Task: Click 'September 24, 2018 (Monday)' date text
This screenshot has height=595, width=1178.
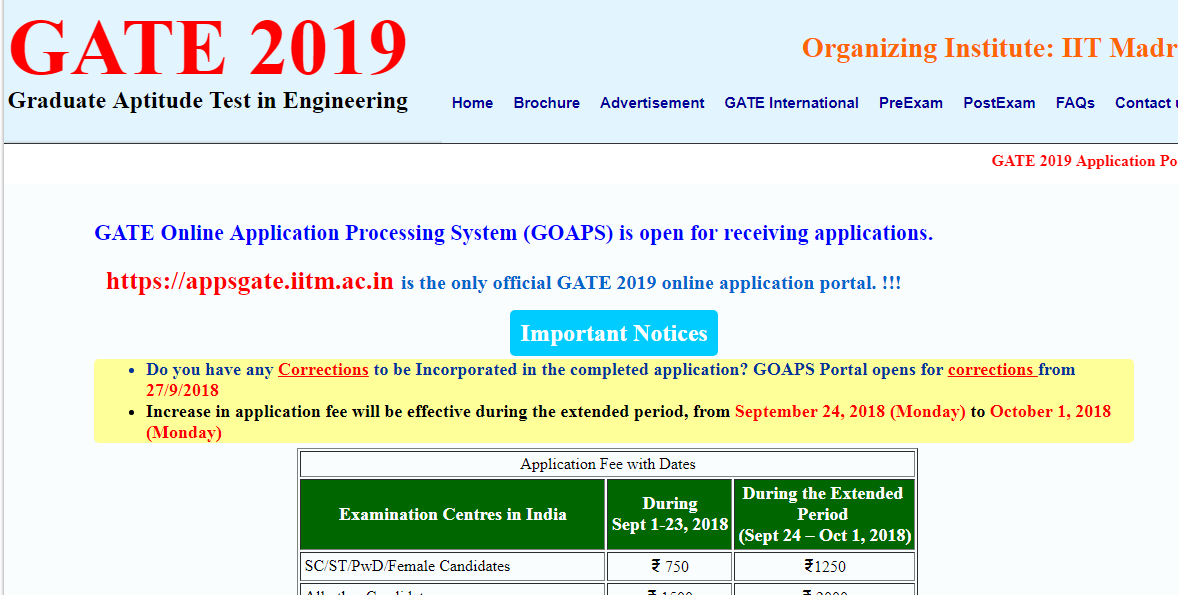Action: (x=850, y=412)
